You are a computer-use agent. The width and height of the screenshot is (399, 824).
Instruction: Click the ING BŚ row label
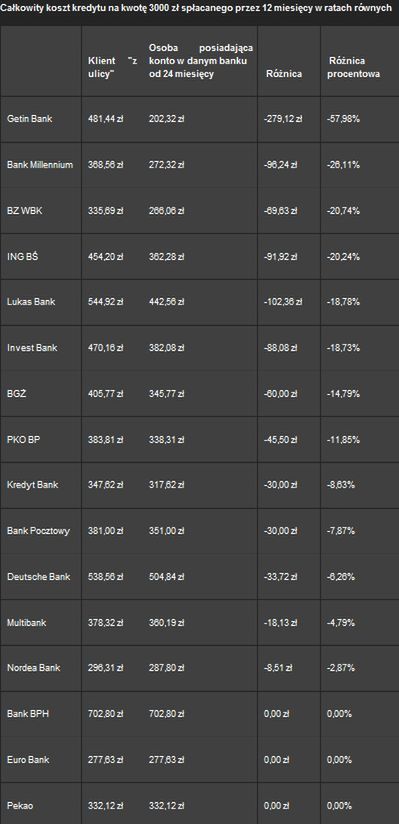pyautogui.click(x=22, y=256)
